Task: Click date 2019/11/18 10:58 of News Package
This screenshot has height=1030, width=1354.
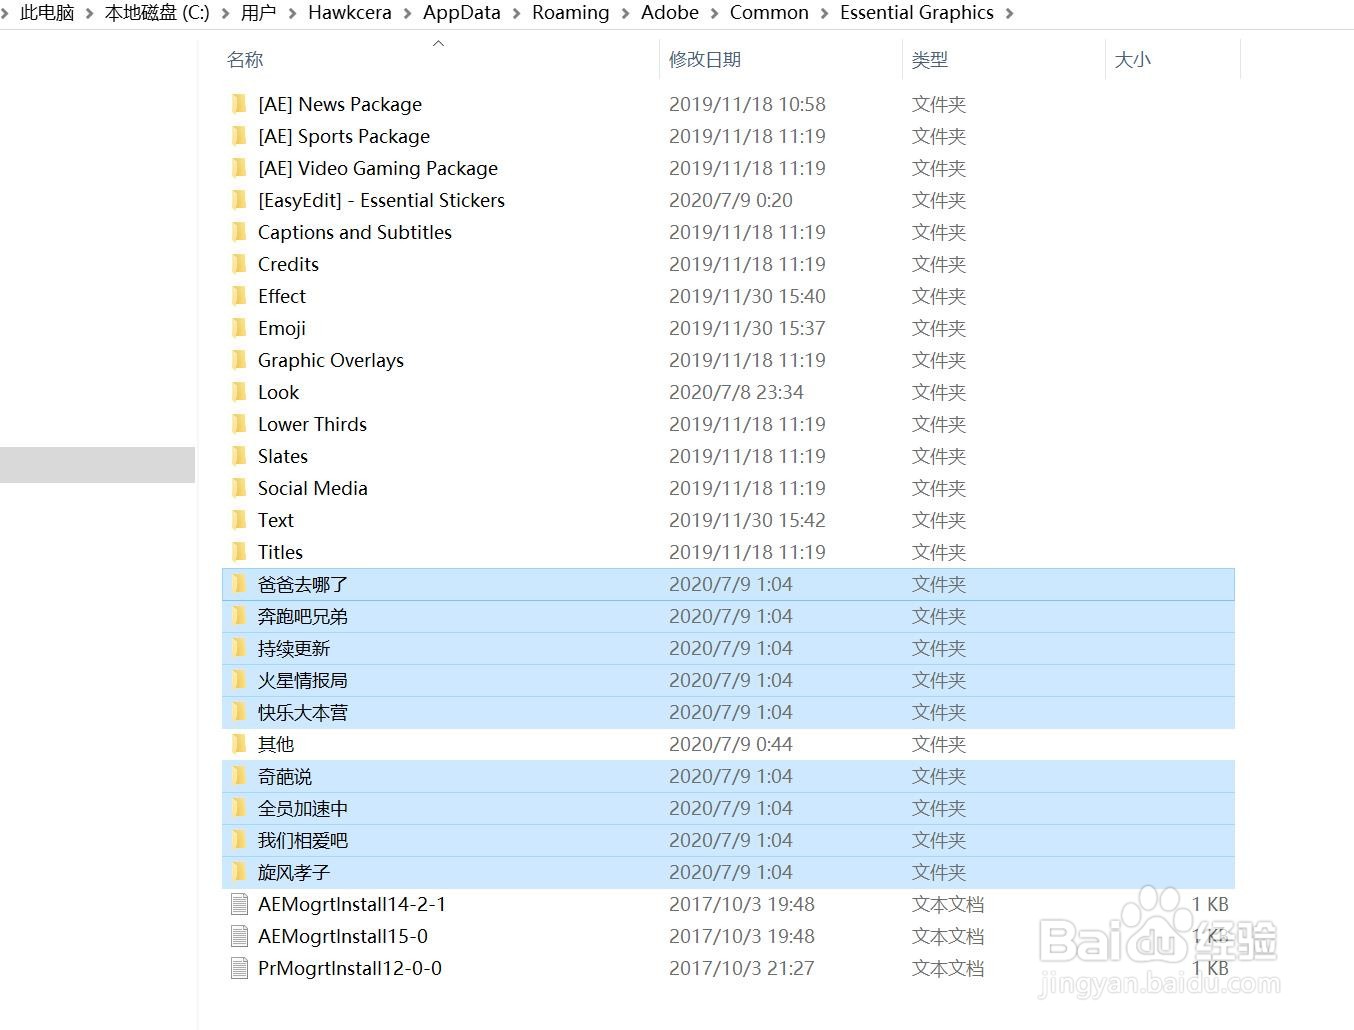Action: 748,104
